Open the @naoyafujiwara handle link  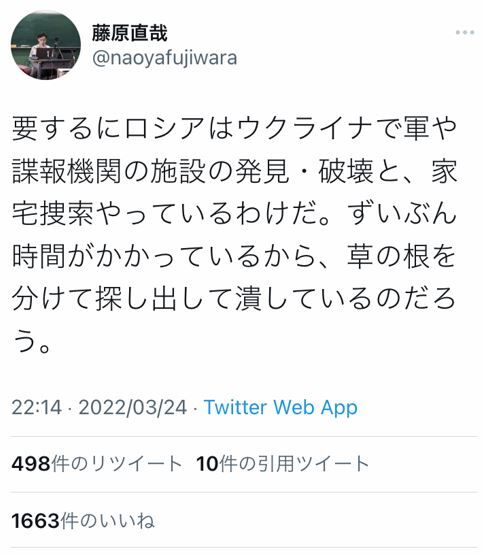[x=164, y=58]
